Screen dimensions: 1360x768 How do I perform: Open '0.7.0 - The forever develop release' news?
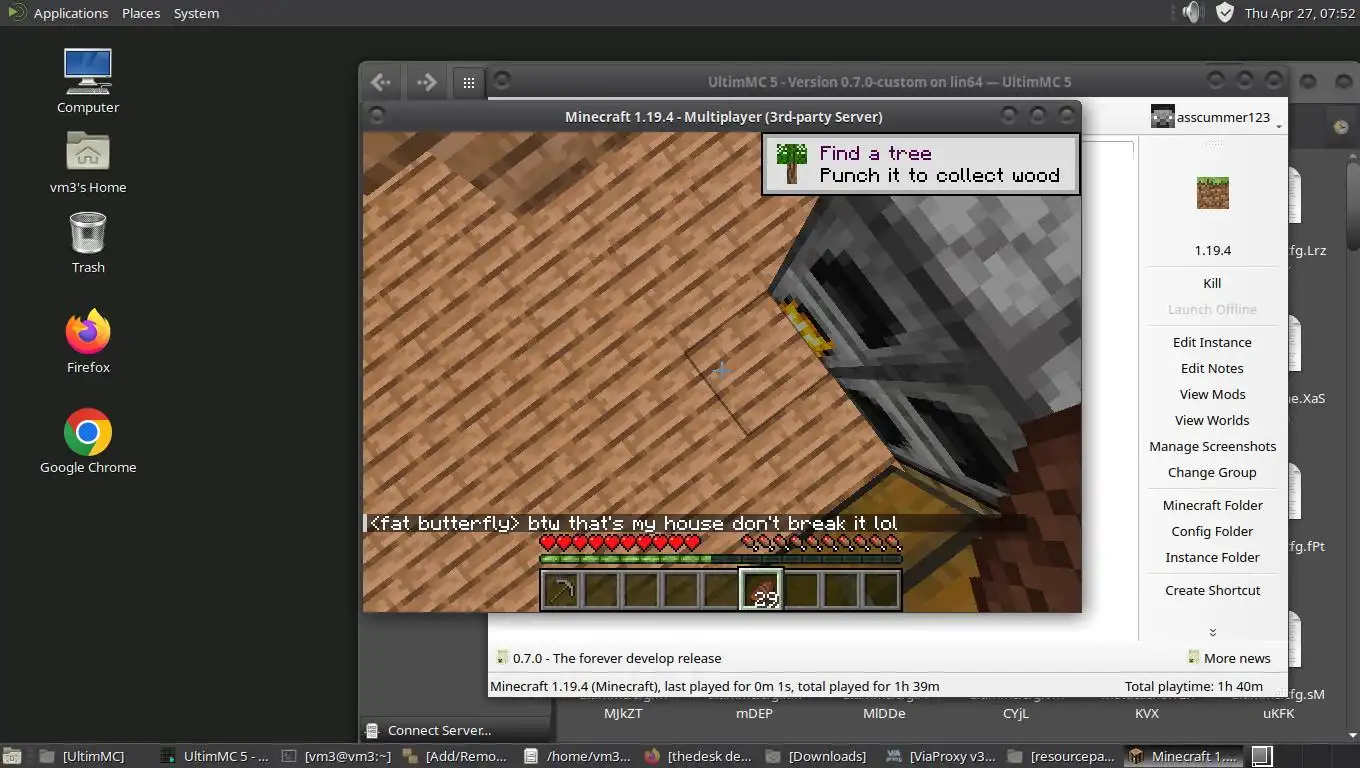coord(617,658)
